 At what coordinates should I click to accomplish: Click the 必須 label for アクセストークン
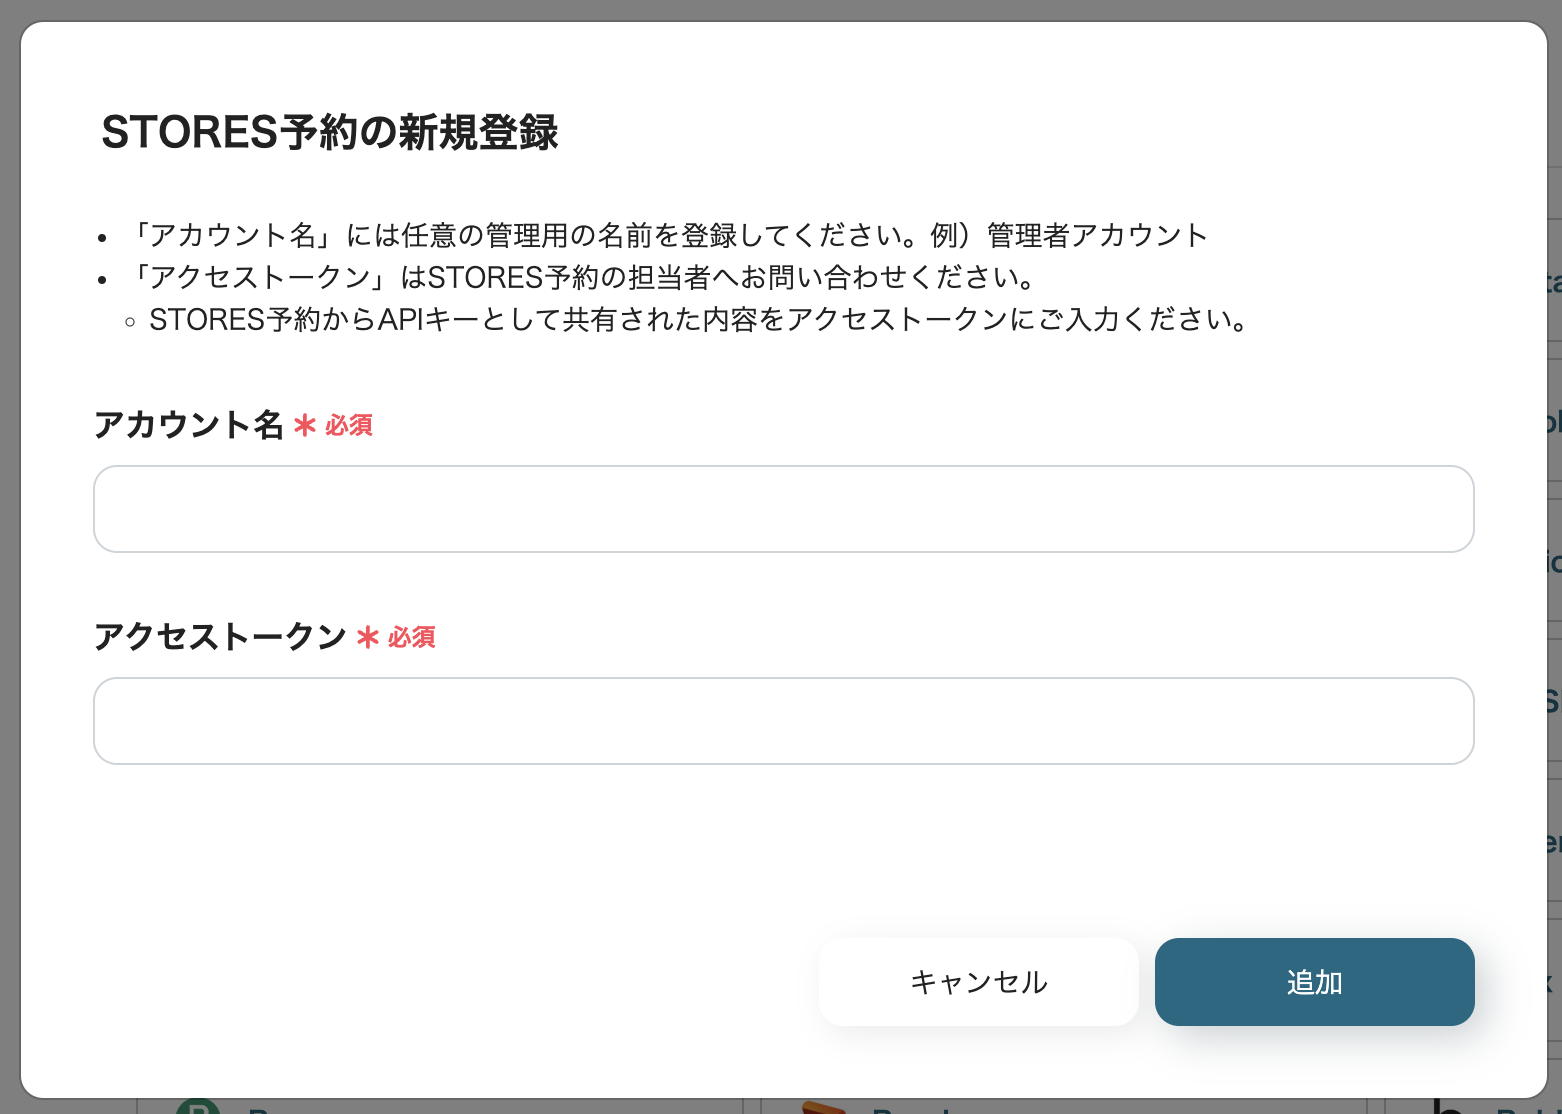pyautogui.click(x=411, y=638)
